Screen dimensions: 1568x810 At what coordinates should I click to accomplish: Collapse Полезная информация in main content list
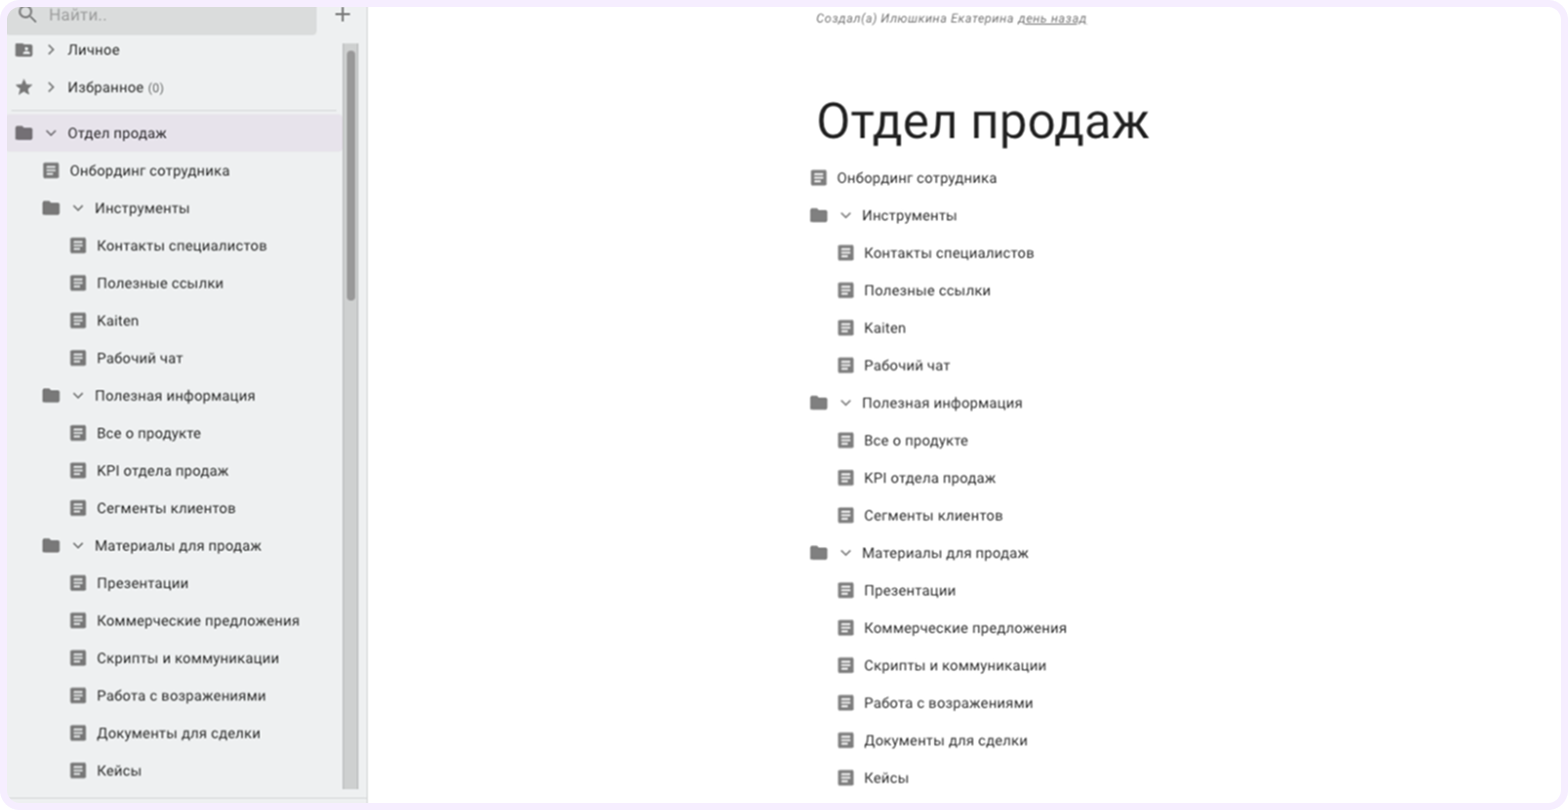click(x=845, y=403)
